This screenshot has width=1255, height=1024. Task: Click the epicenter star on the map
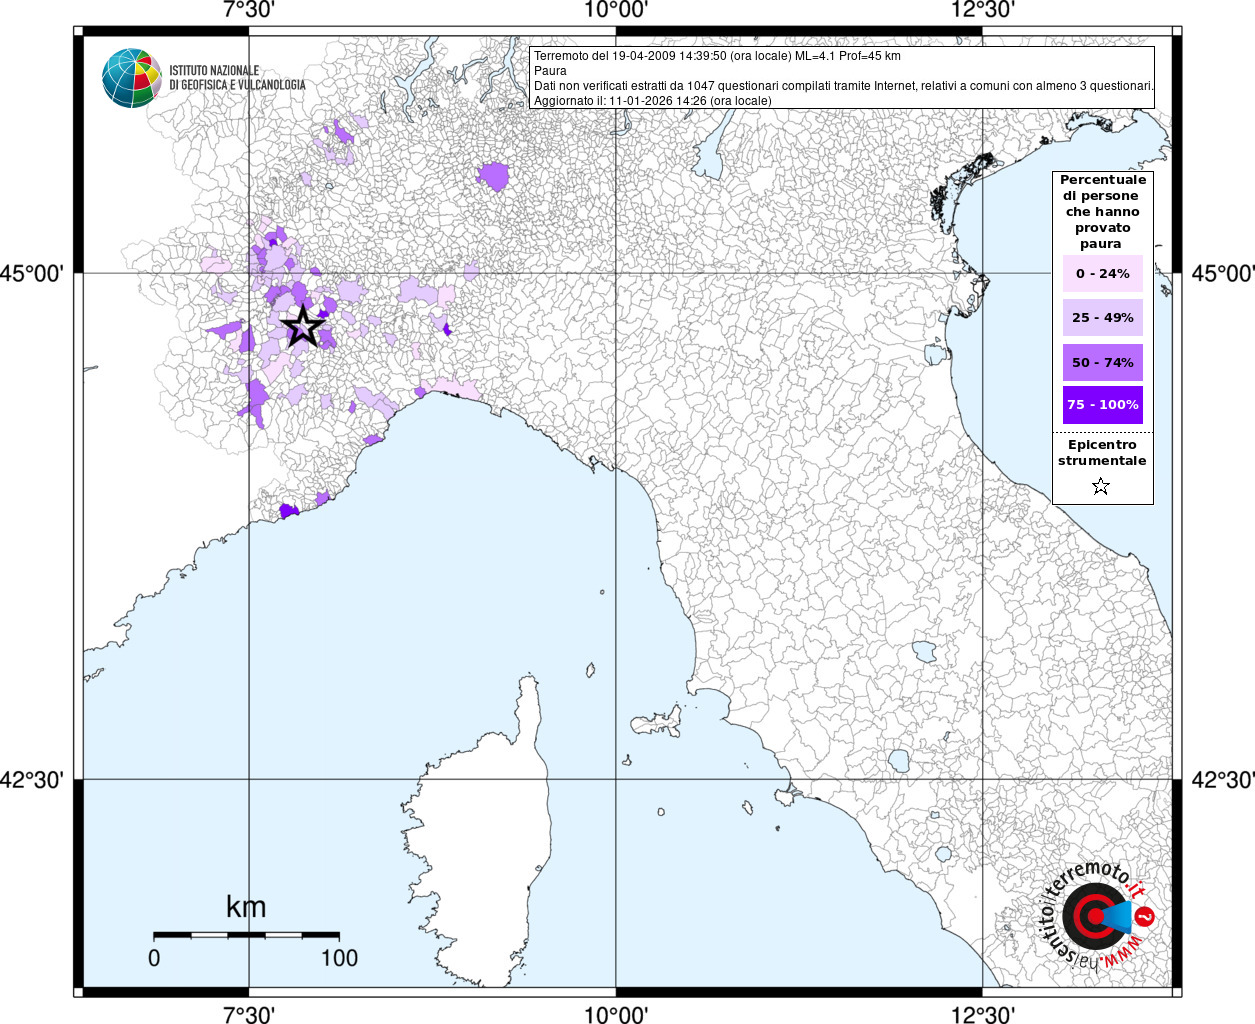point(302,326)
